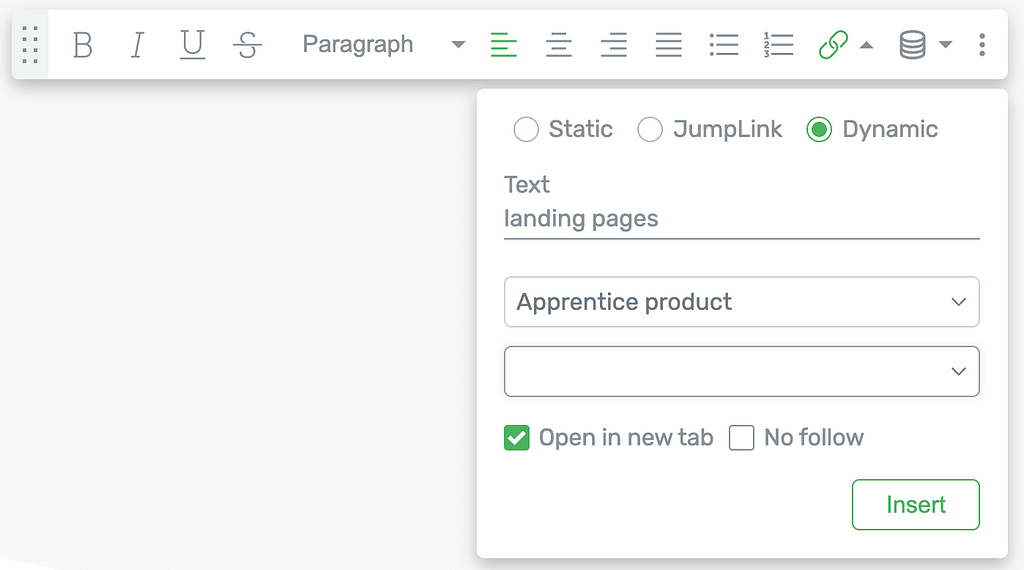Image resolution: width=1024 pixels, height=570 pixels.
Task: Expand the Apprentice product dropdown
Action: click(741, 302)
